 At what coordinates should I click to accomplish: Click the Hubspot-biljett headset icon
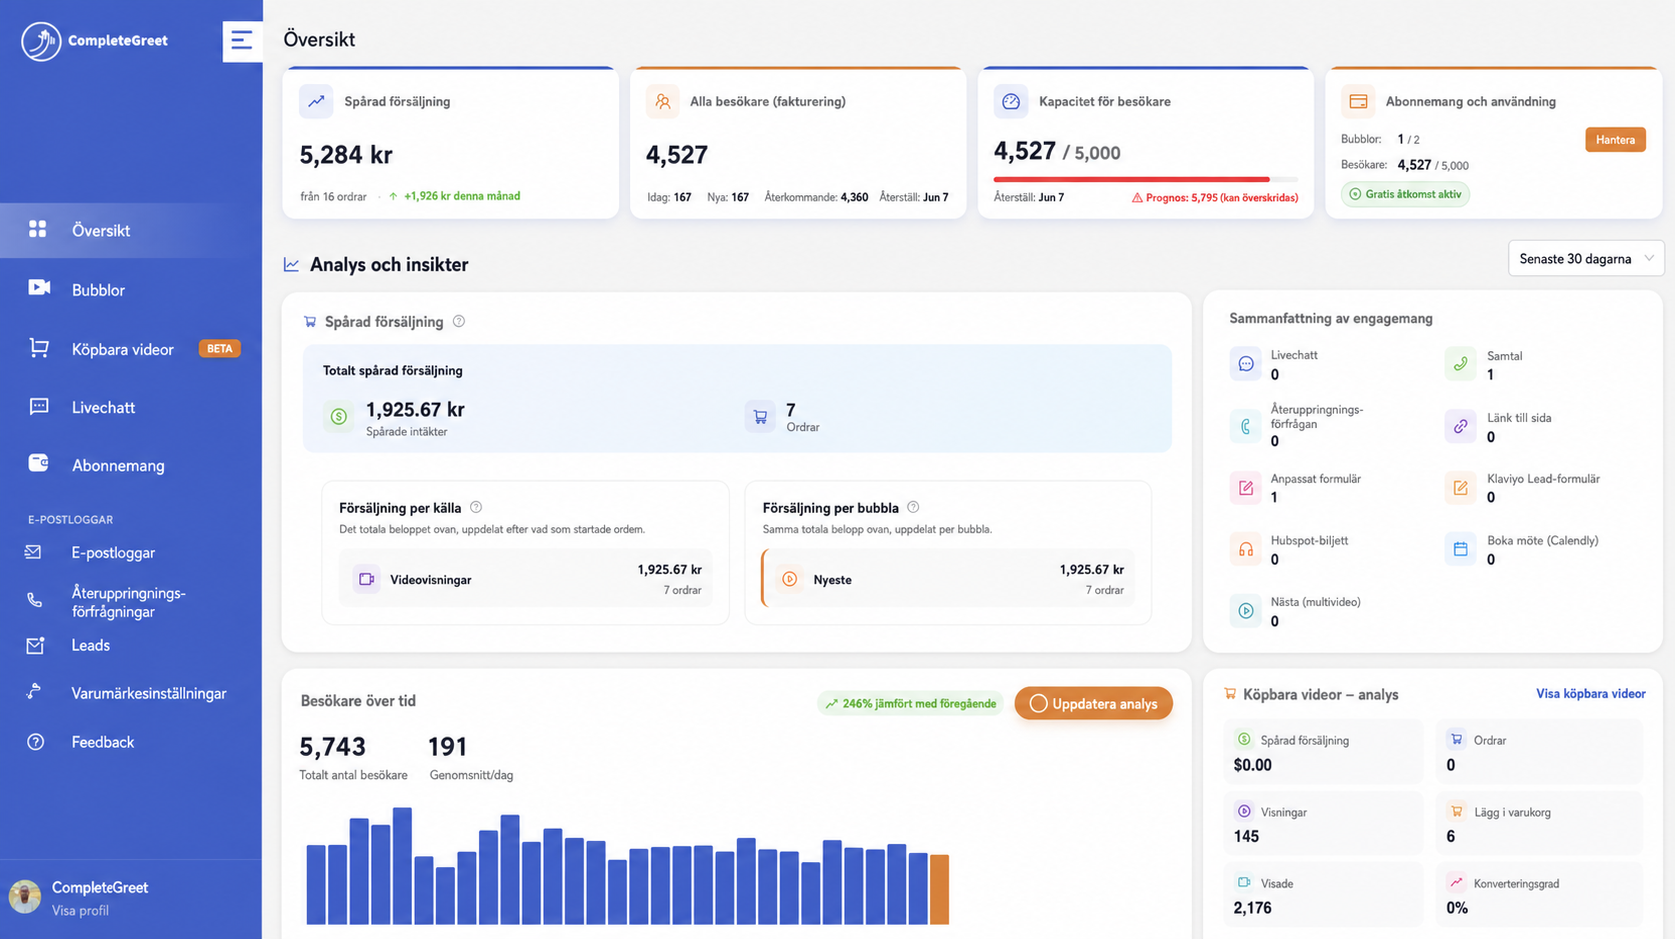[x=1245, y=549]
